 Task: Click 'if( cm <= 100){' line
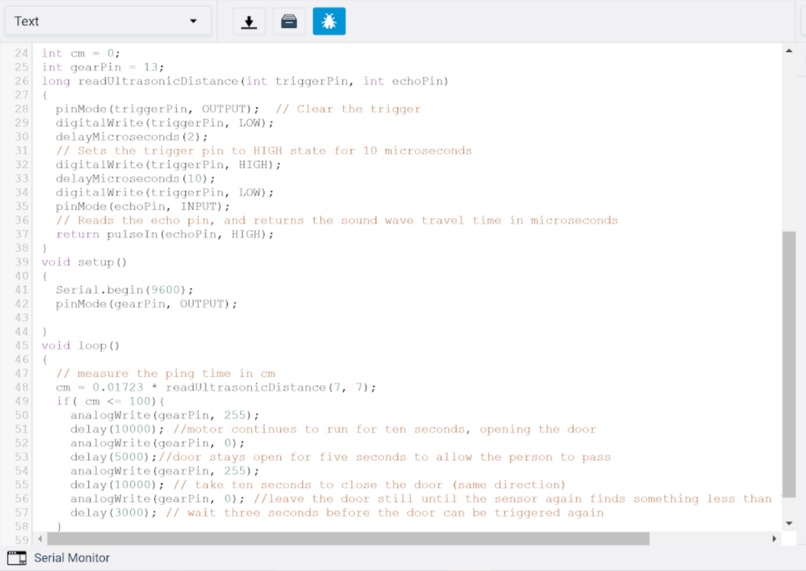[x=110, y=401]
